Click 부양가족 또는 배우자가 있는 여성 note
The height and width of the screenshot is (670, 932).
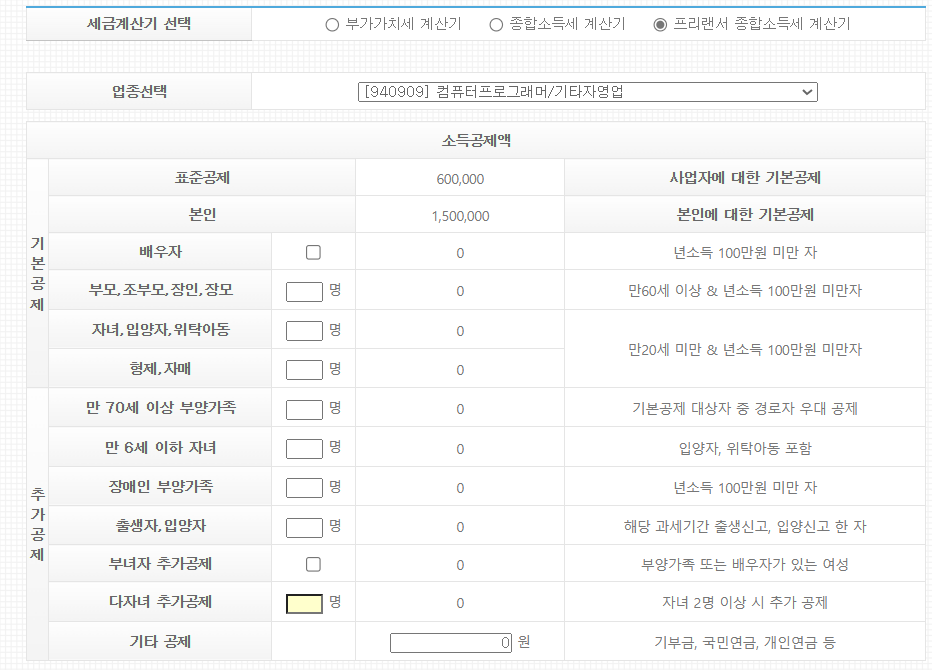pos(745,564)
